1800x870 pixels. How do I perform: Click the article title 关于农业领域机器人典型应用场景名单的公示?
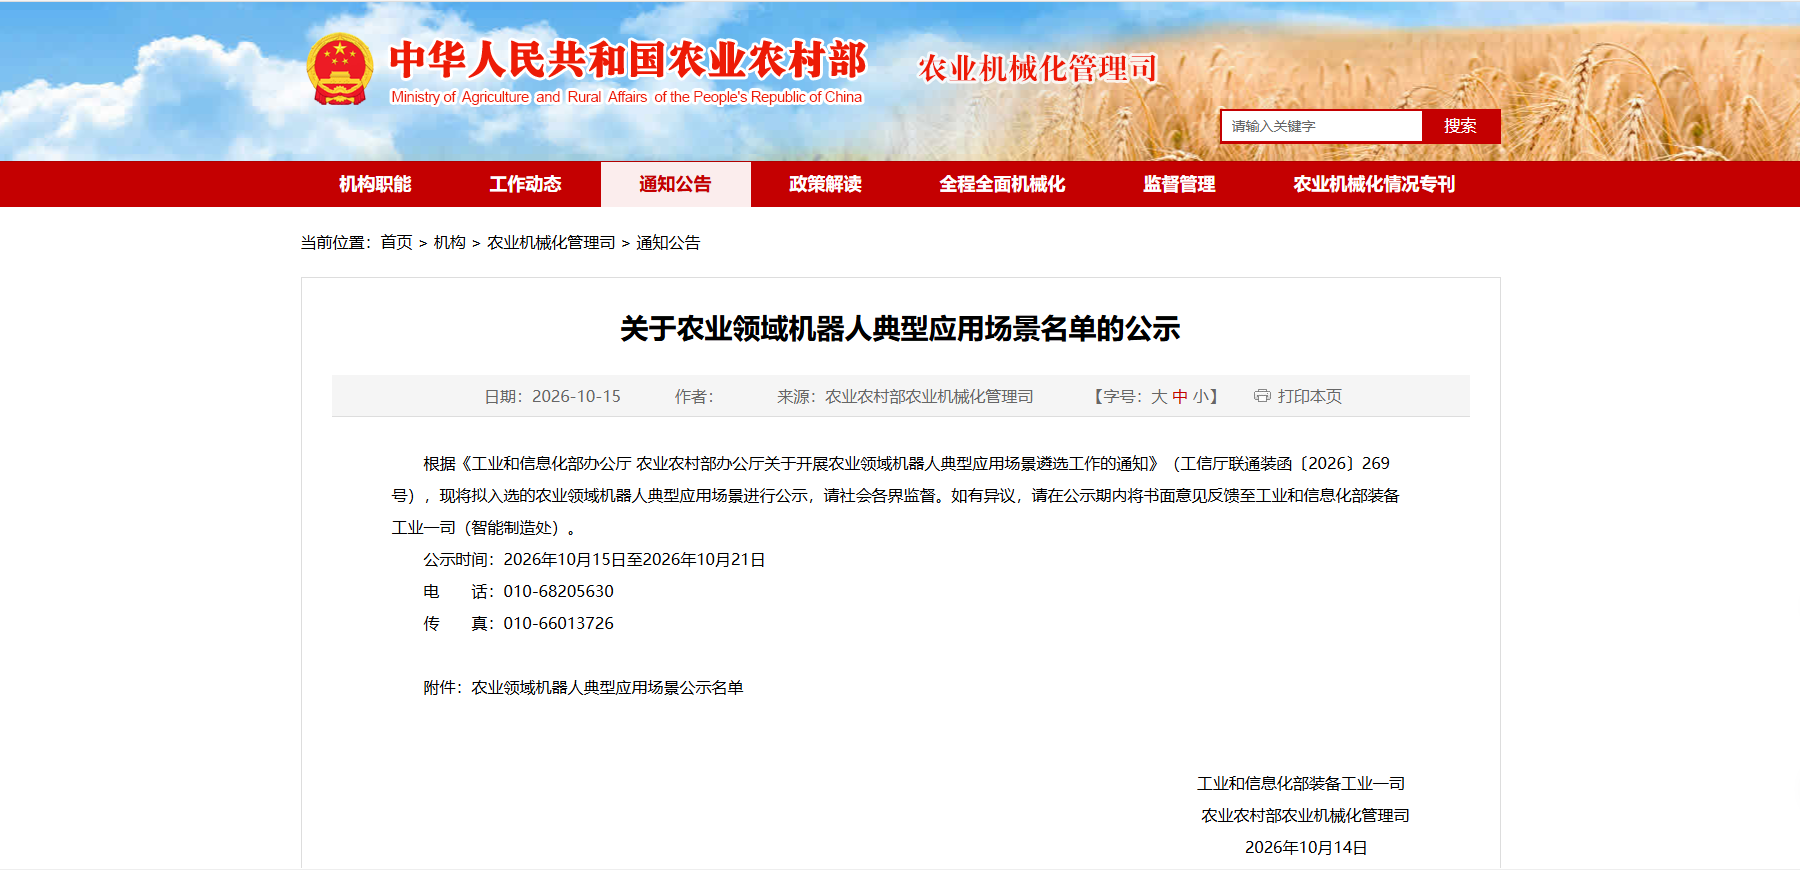900,329
